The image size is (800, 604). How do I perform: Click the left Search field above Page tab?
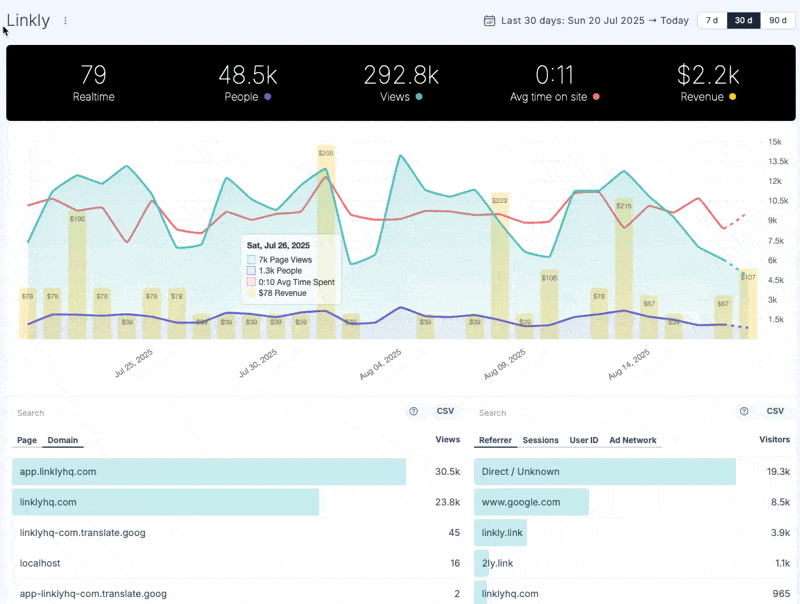[200, 412]
